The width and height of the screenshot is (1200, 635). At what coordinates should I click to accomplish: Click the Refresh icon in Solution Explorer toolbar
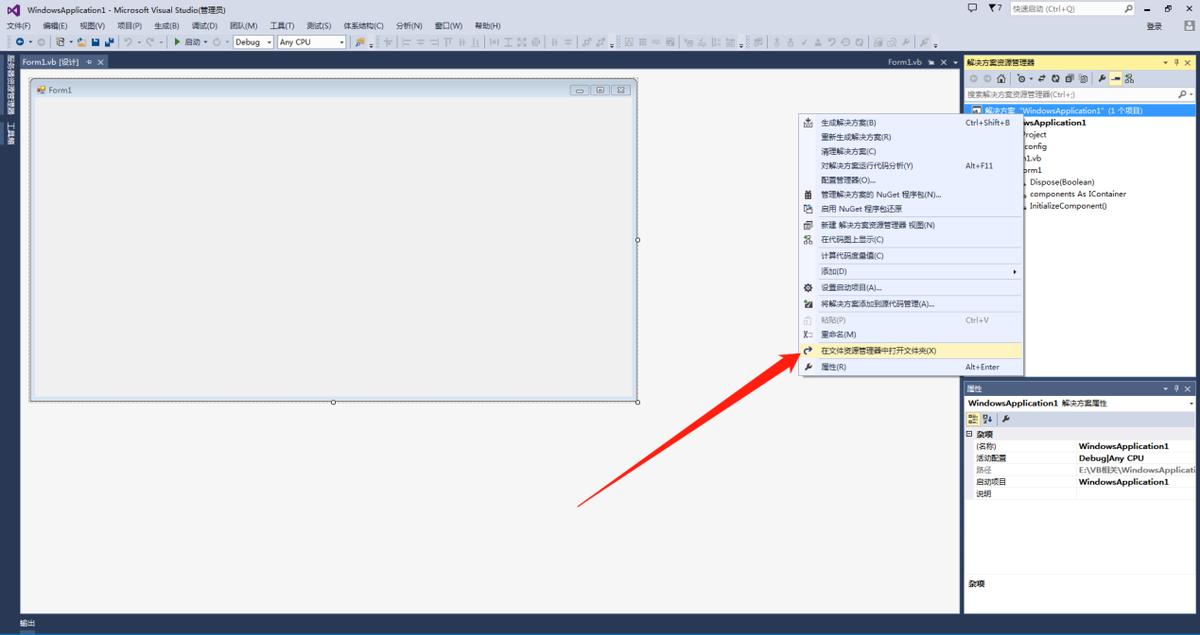tap(1055, 78)
